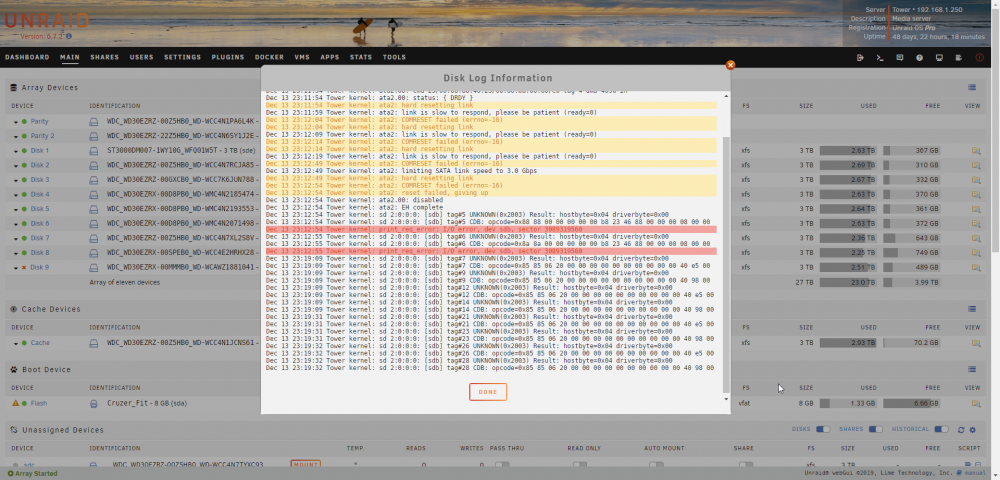Open the Shares menu tab
The image size is (1000, 480).
coord(105,57)
